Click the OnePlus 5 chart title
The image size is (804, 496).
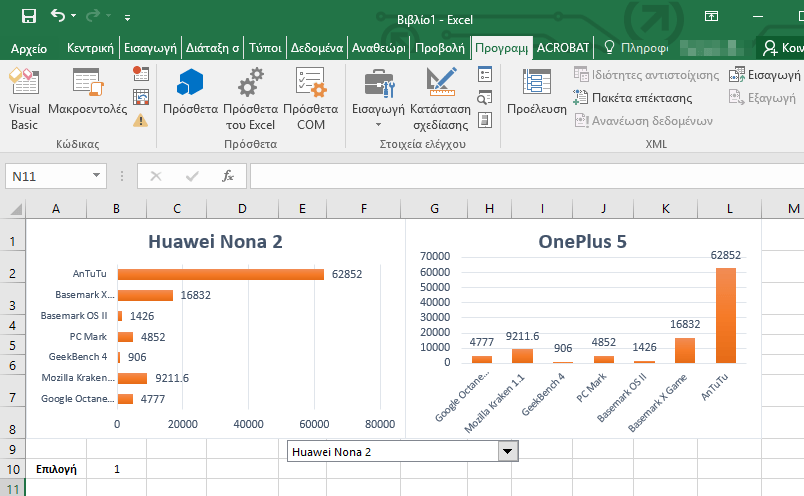click(582, 242)
